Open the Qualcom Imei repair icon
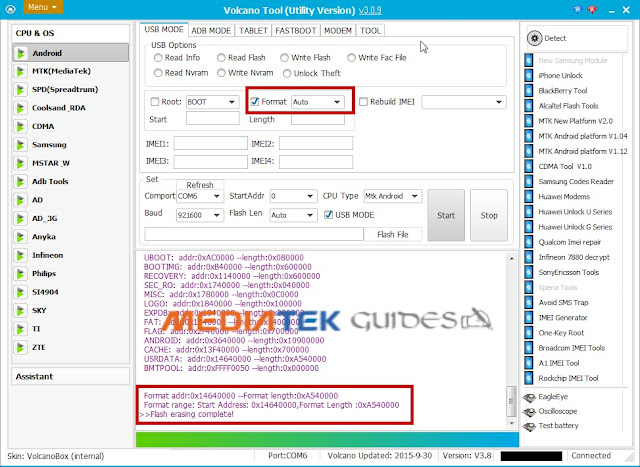Image resolution: width=640 pixels, height=467 pixels. point(529,242)
